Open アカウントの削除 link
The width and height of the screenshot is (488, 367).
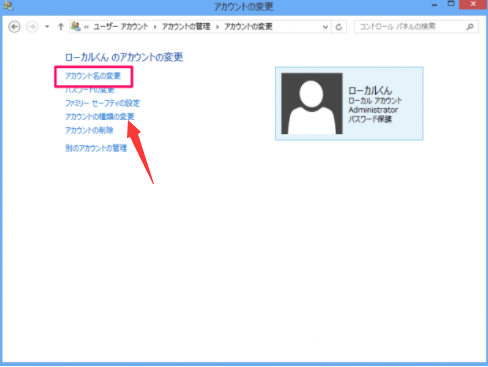[x=89, y=130]
